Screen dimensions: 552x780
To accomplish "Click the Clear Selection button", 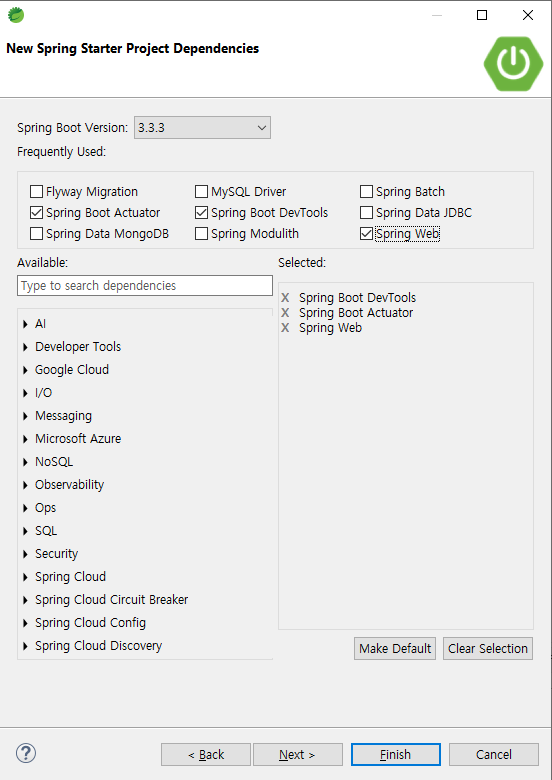I will click(x=488, y=649).
